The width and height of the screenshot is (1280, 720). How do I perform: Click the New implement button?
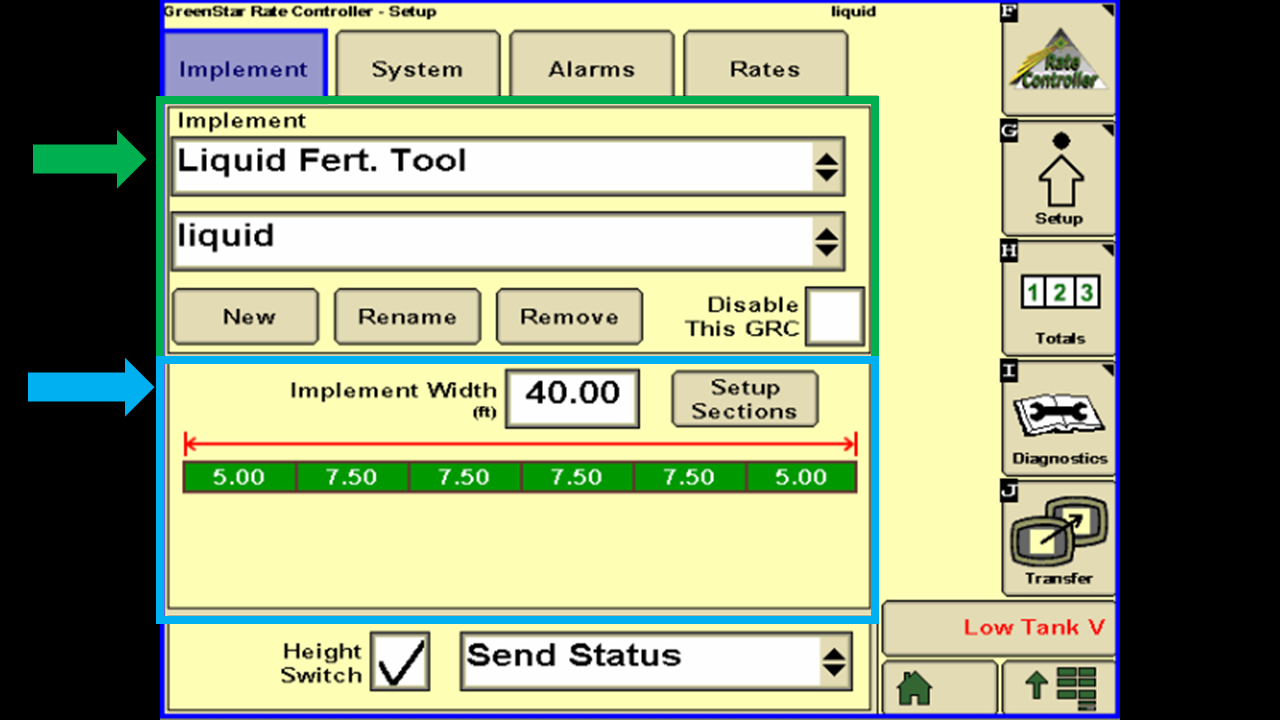pos(246,317)
